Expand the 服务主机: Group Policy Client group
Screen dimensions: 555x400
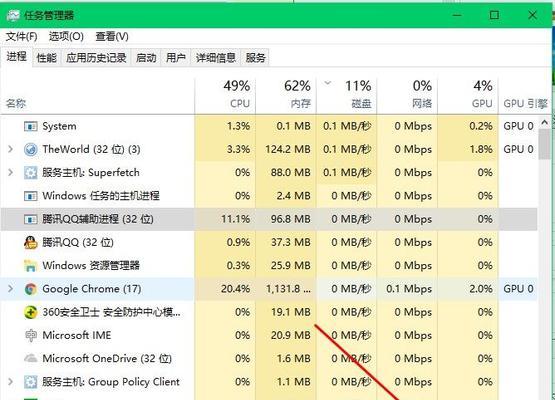11,382
